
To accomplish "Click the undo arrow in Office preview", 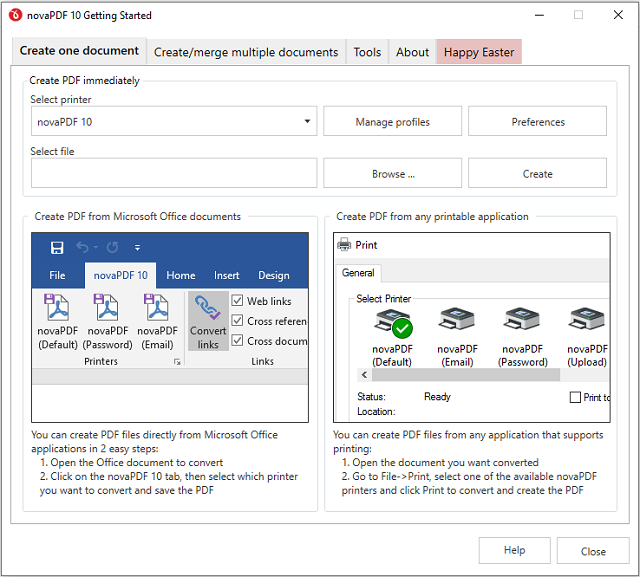I will click(x=82, y=247).
